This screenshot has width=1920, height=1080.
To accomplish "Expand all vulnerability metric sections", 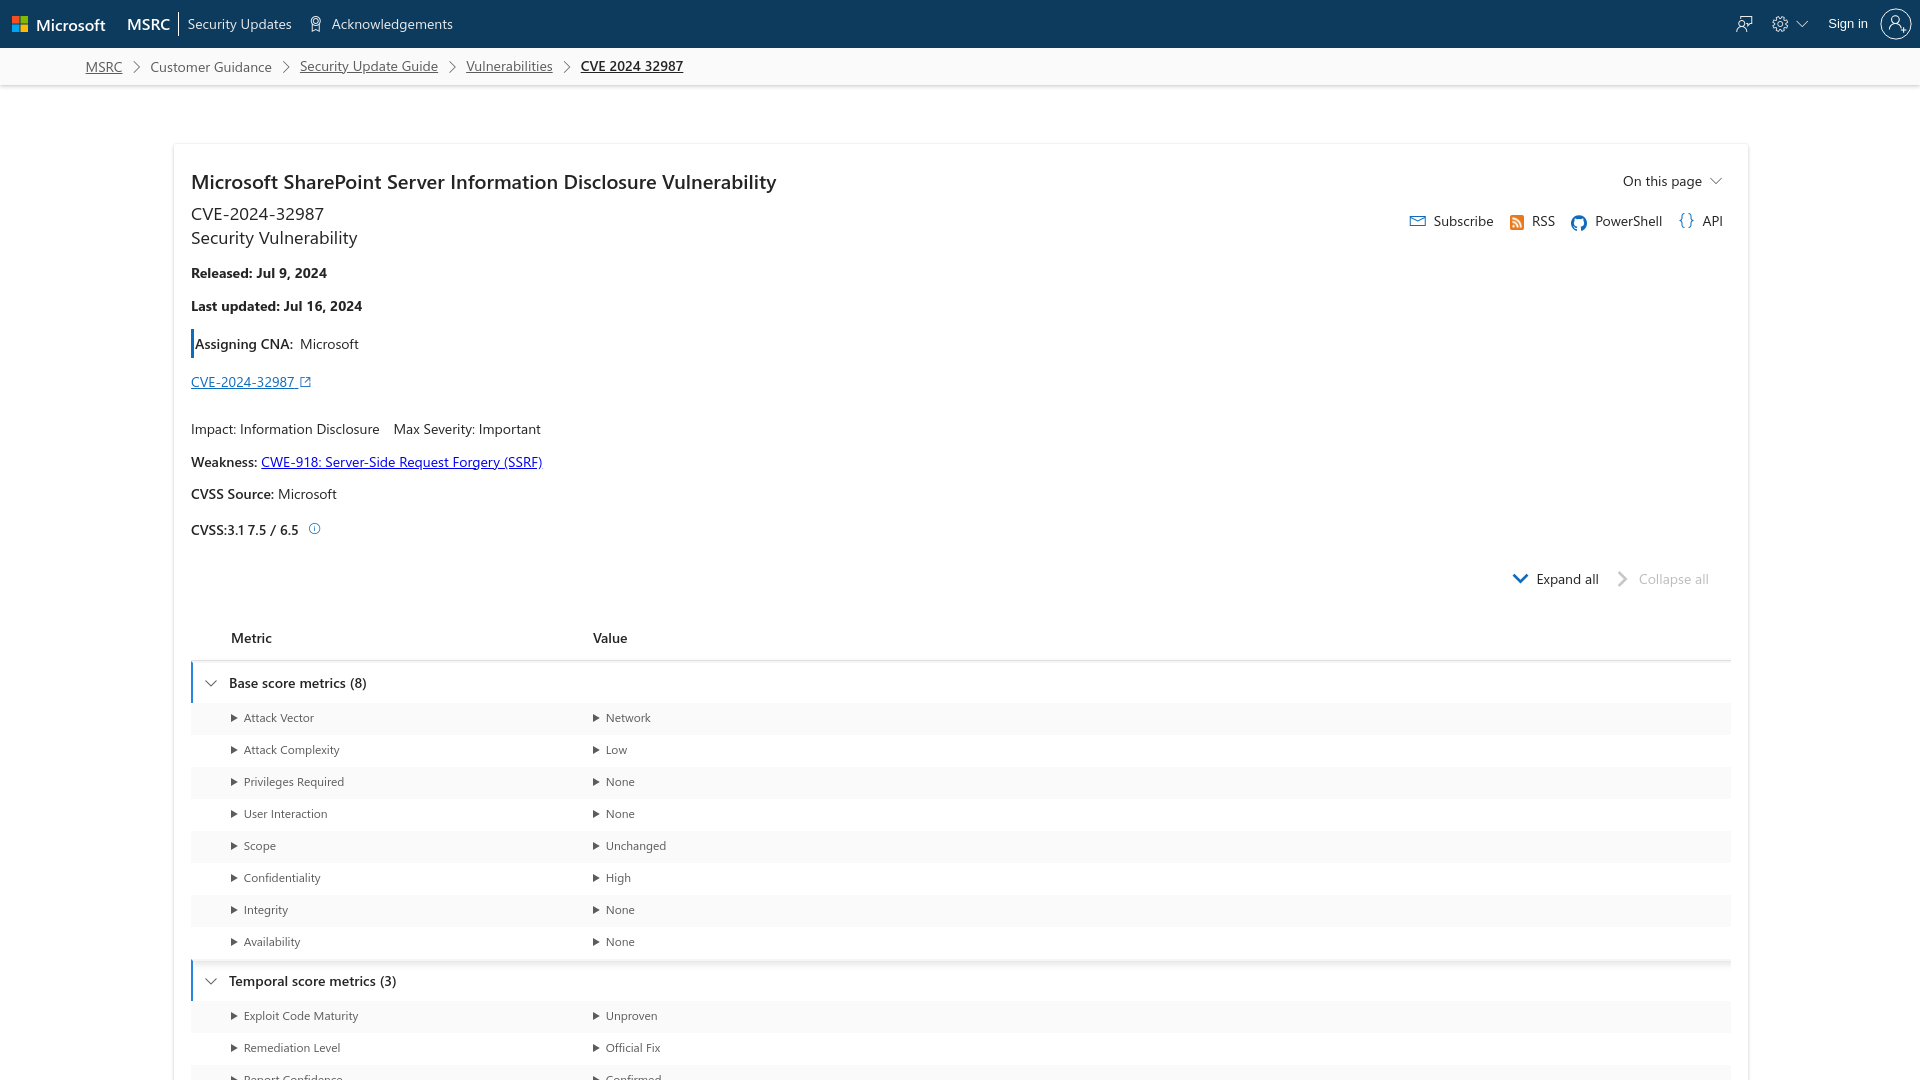I will pyautogui.click(x=1556, y=578).
